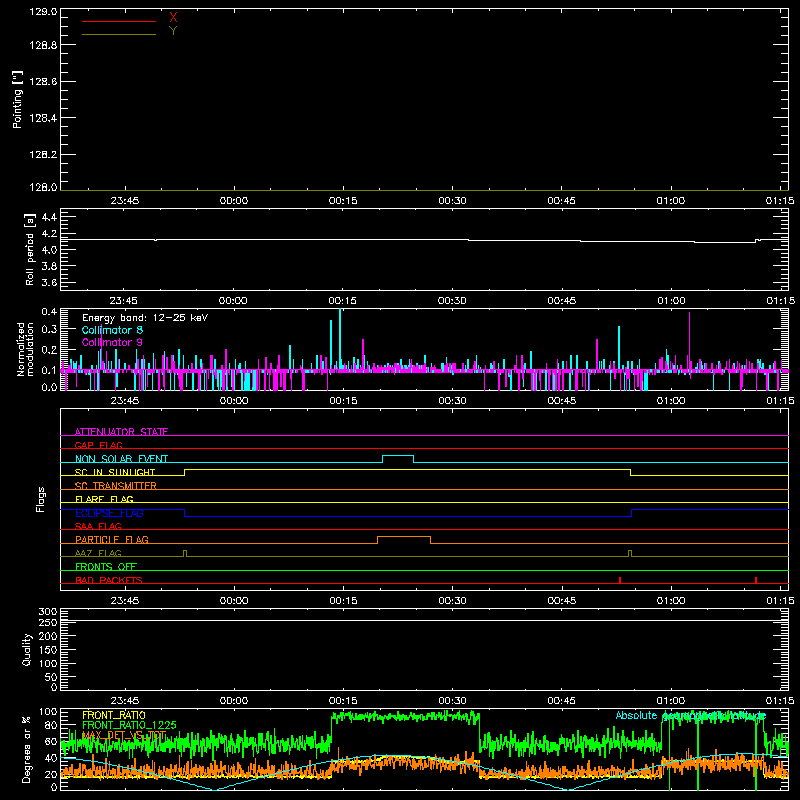
Task: Click the 23:45 time label under Pointing plot
Action: (124, 201)
